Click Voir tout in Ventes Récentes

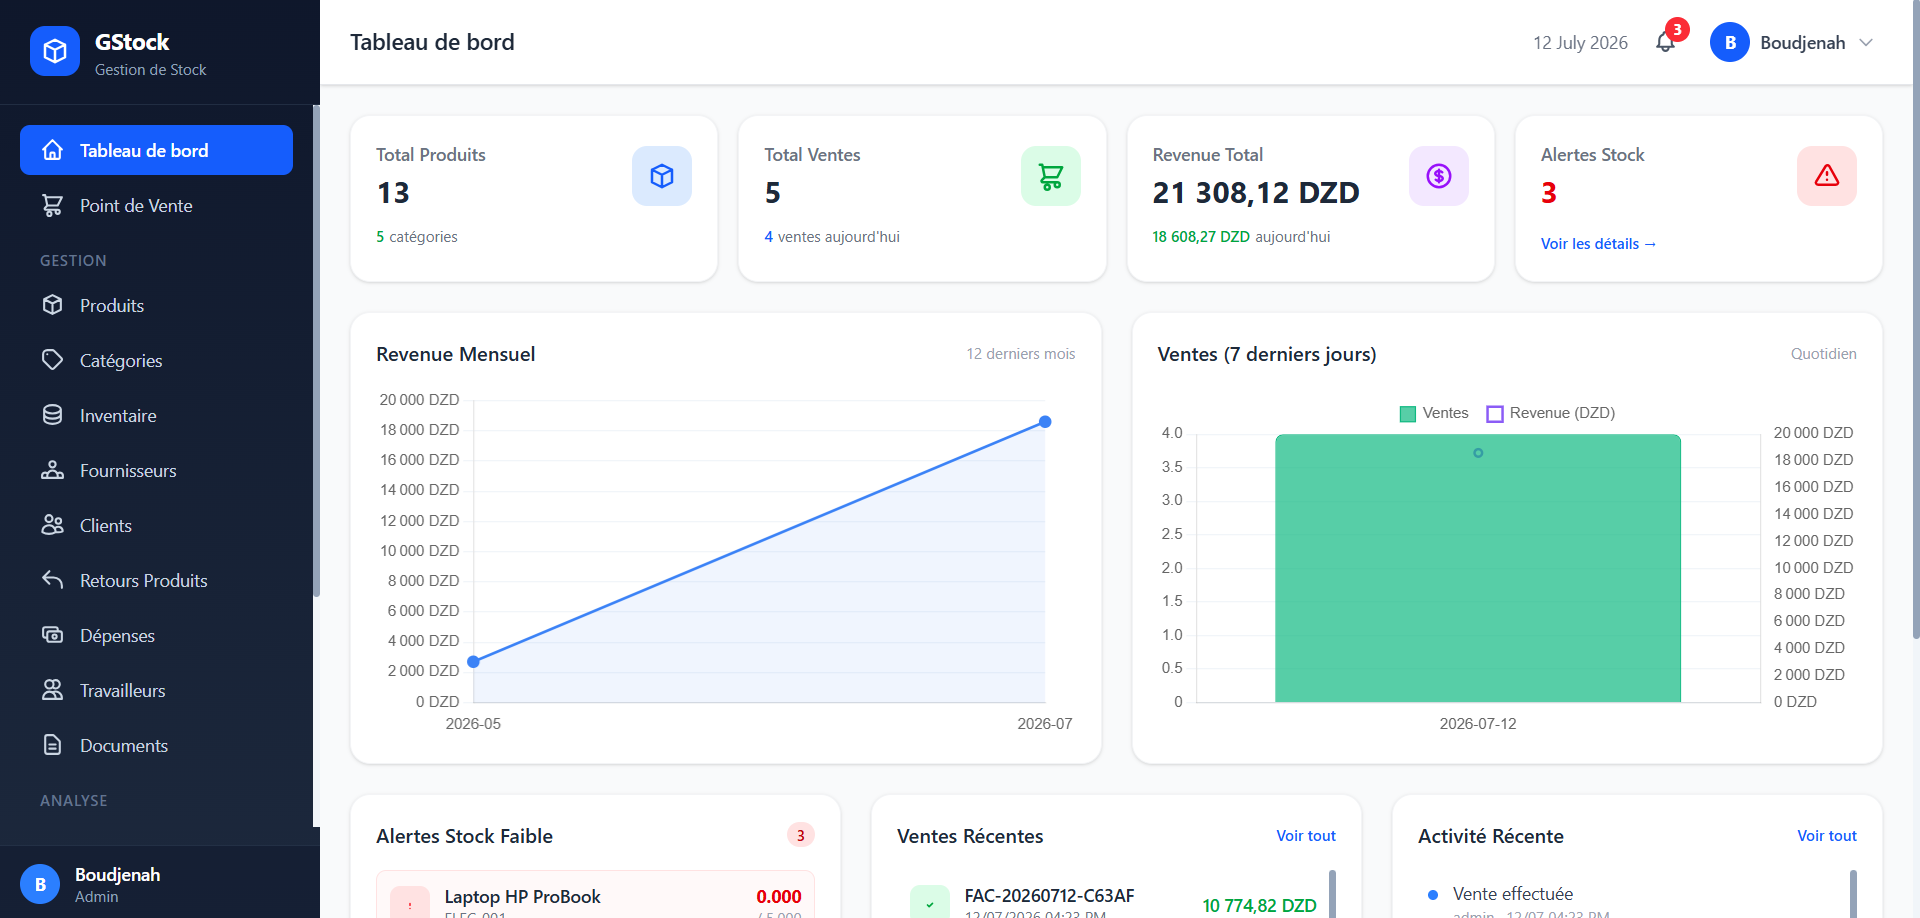click(1305, 836)
